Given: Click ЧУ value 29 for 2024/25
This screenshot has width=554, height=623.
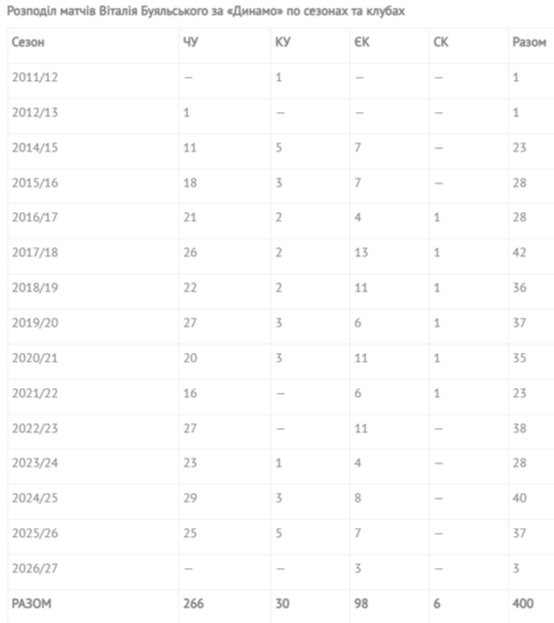Looking at the screenshot, I should click(x=190, y=498).
